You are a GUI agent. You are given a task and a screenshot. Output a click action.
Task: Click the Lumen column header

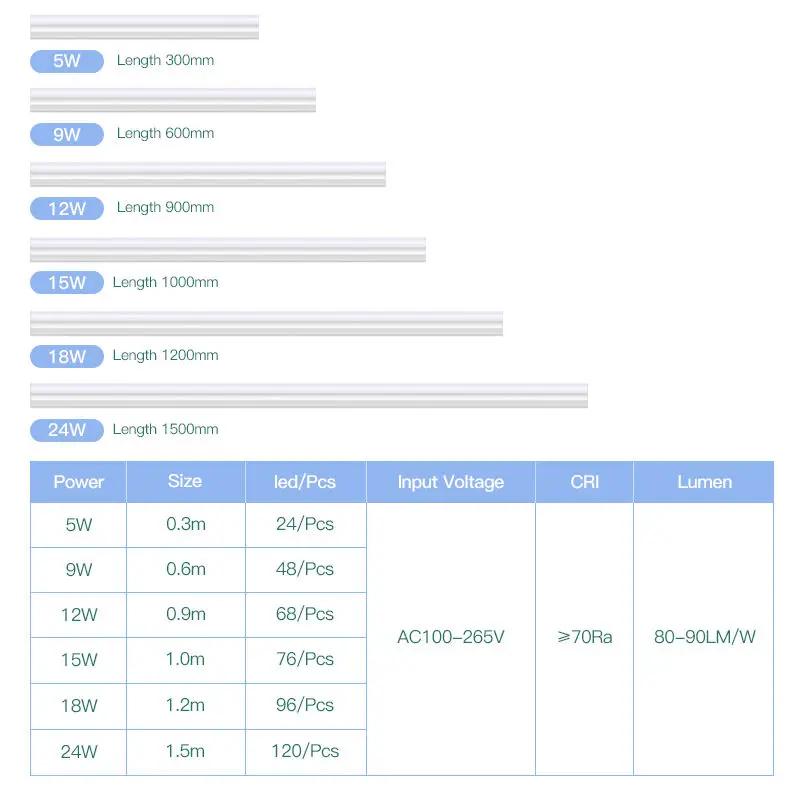[x=704, y=482]
